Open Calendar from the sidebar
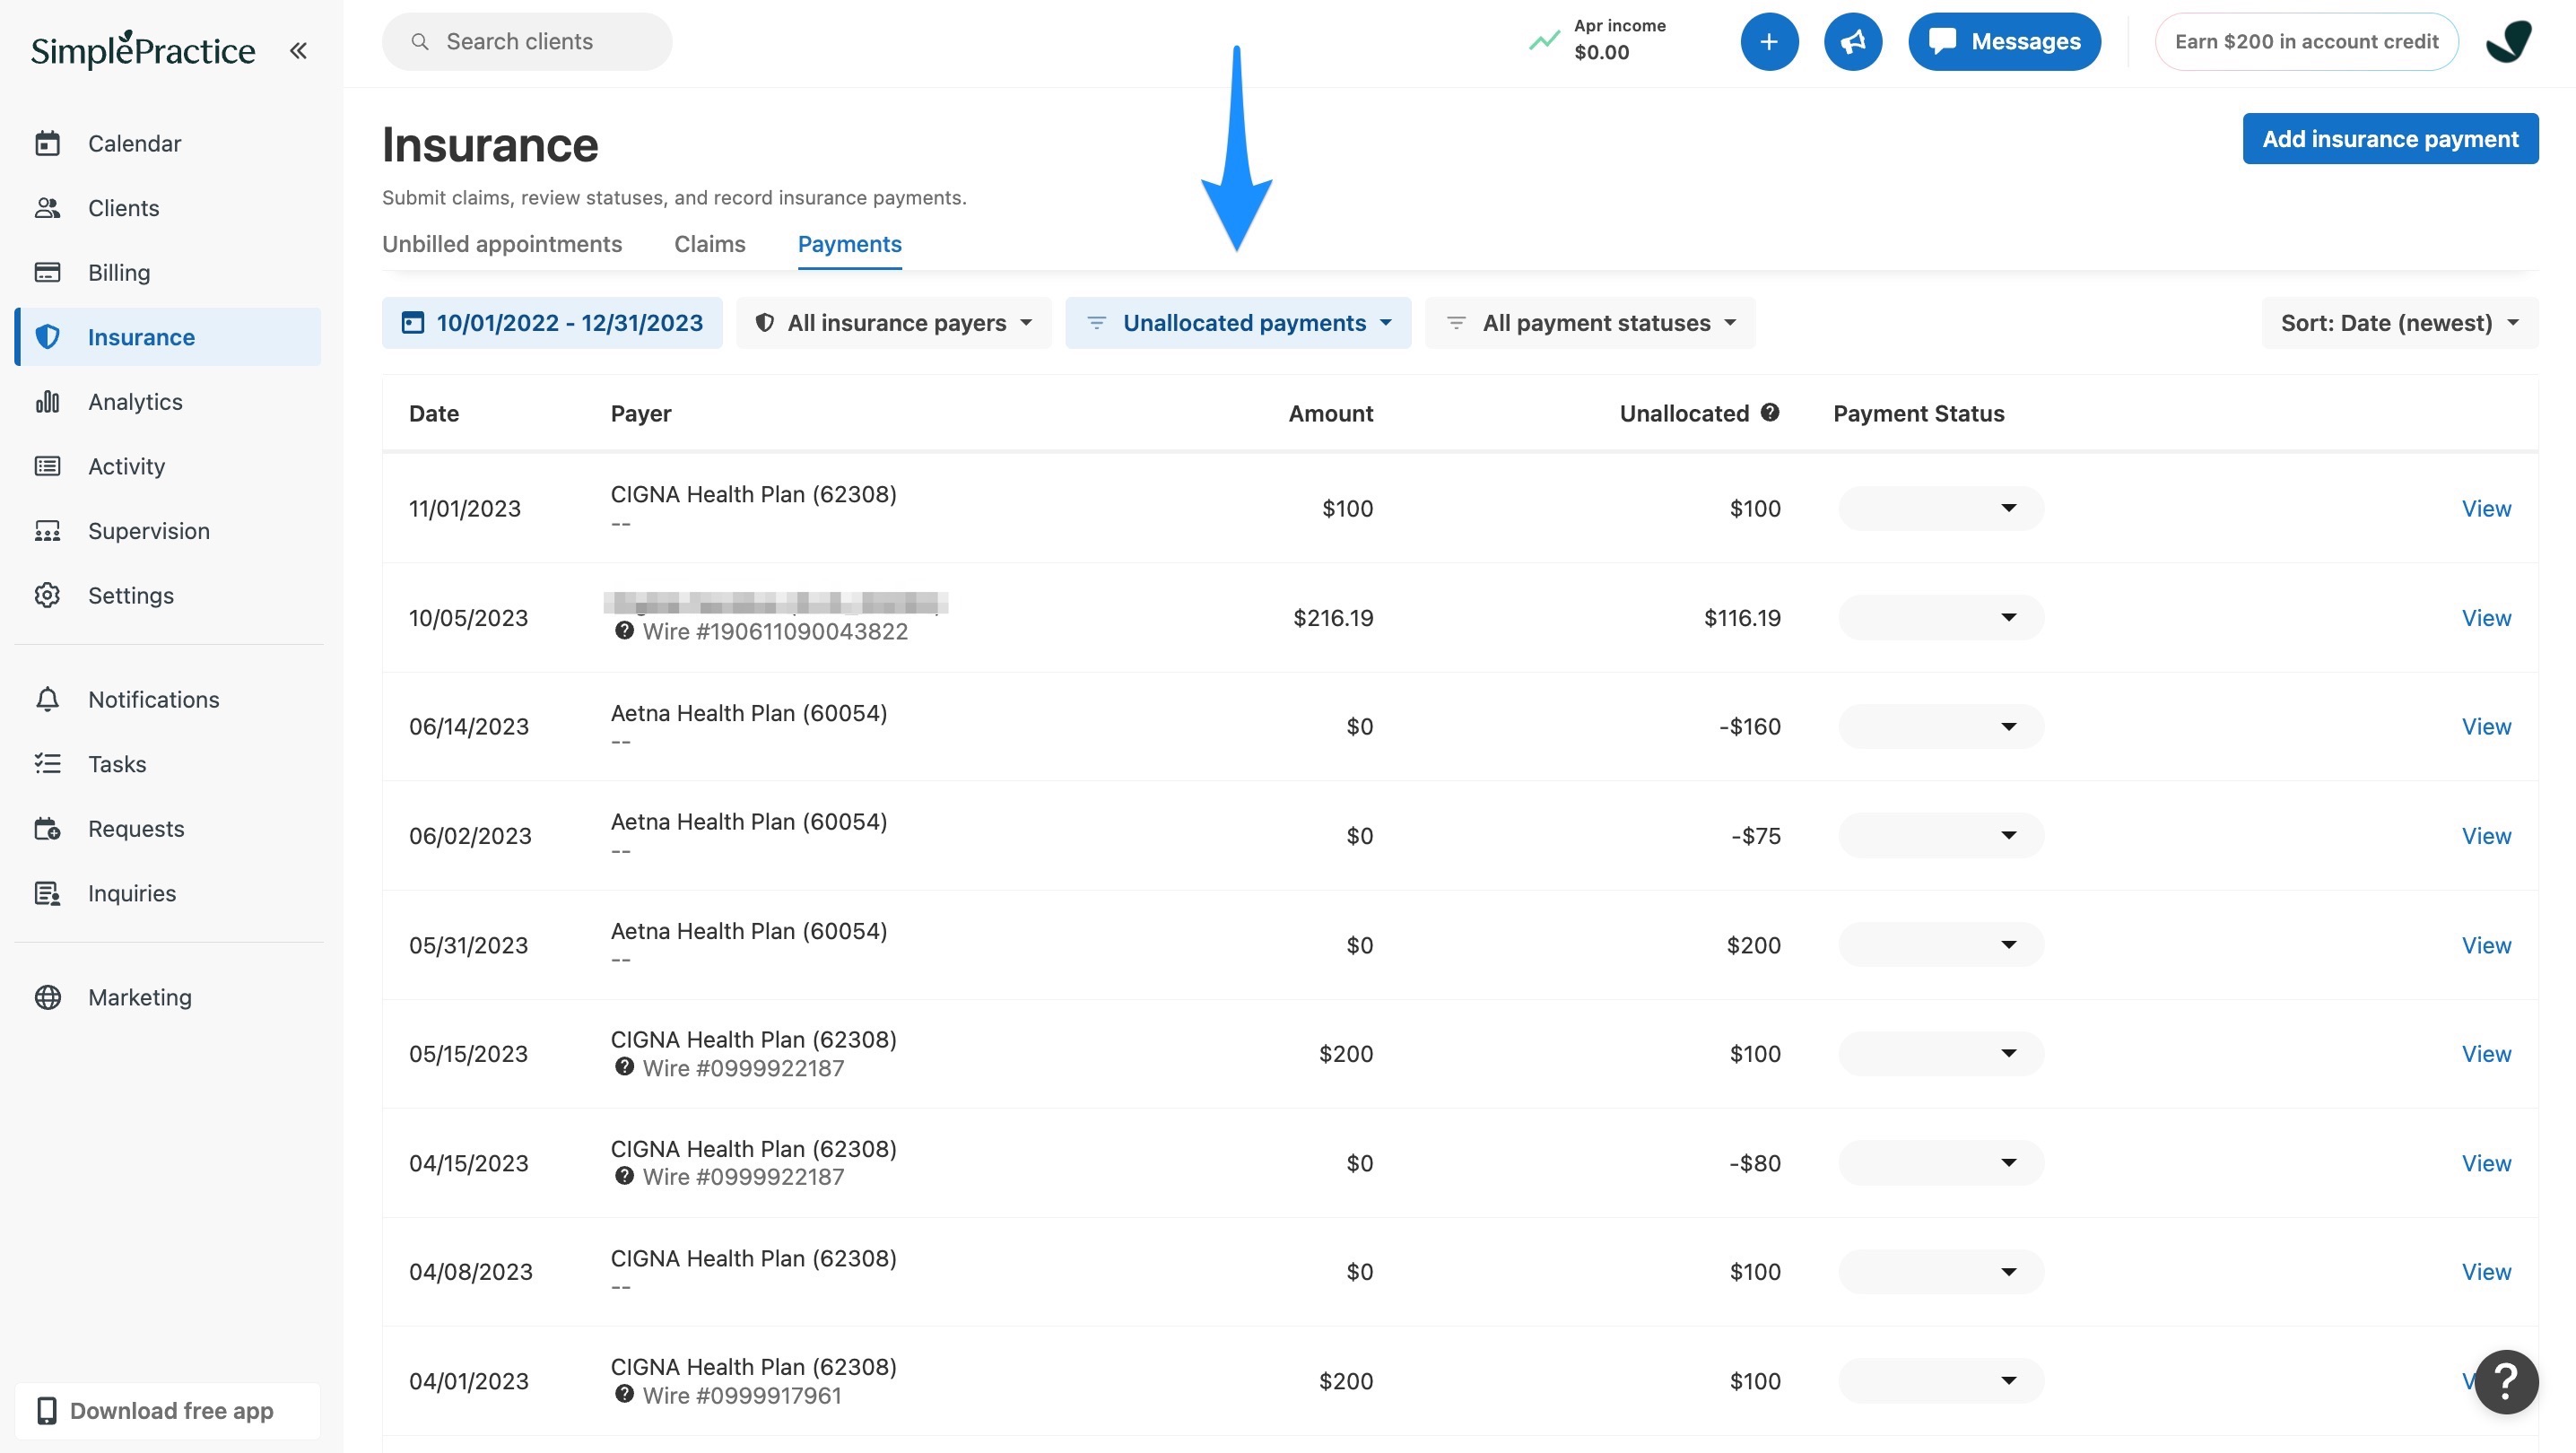 click(168, 143)
